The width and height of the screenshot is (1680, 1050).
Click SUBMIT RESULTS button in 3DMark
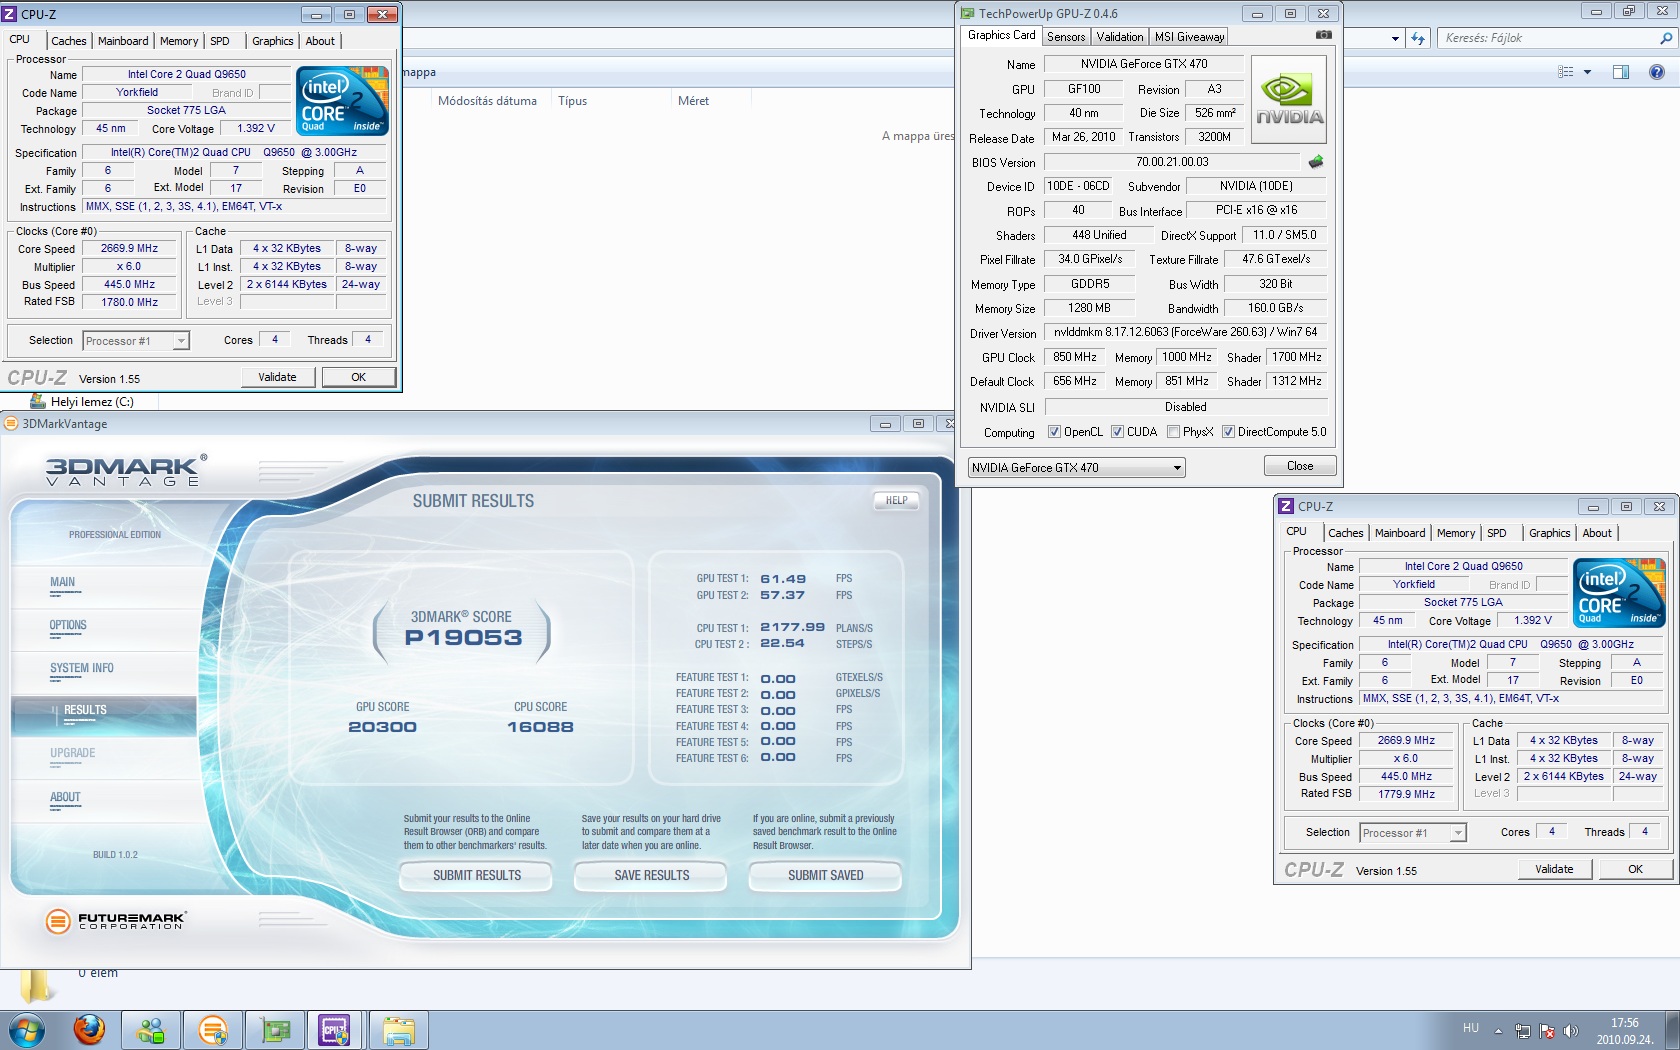pos(477,875)
